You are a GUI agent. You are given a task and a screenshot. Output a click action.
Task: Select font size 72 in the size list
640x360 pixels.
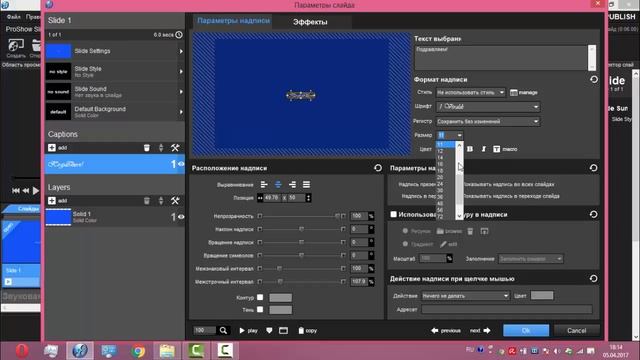tap(440, 217)
